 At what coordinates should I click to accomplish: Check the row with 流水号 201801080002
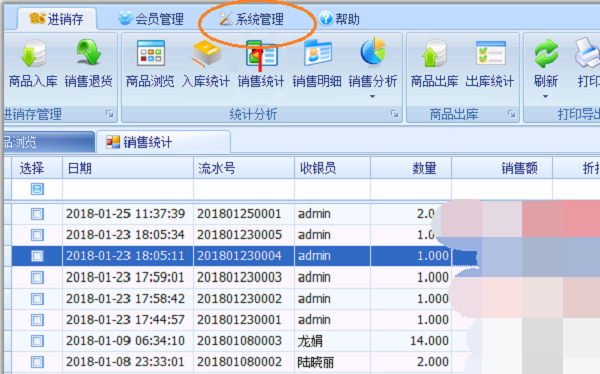(x=37, y=362)
